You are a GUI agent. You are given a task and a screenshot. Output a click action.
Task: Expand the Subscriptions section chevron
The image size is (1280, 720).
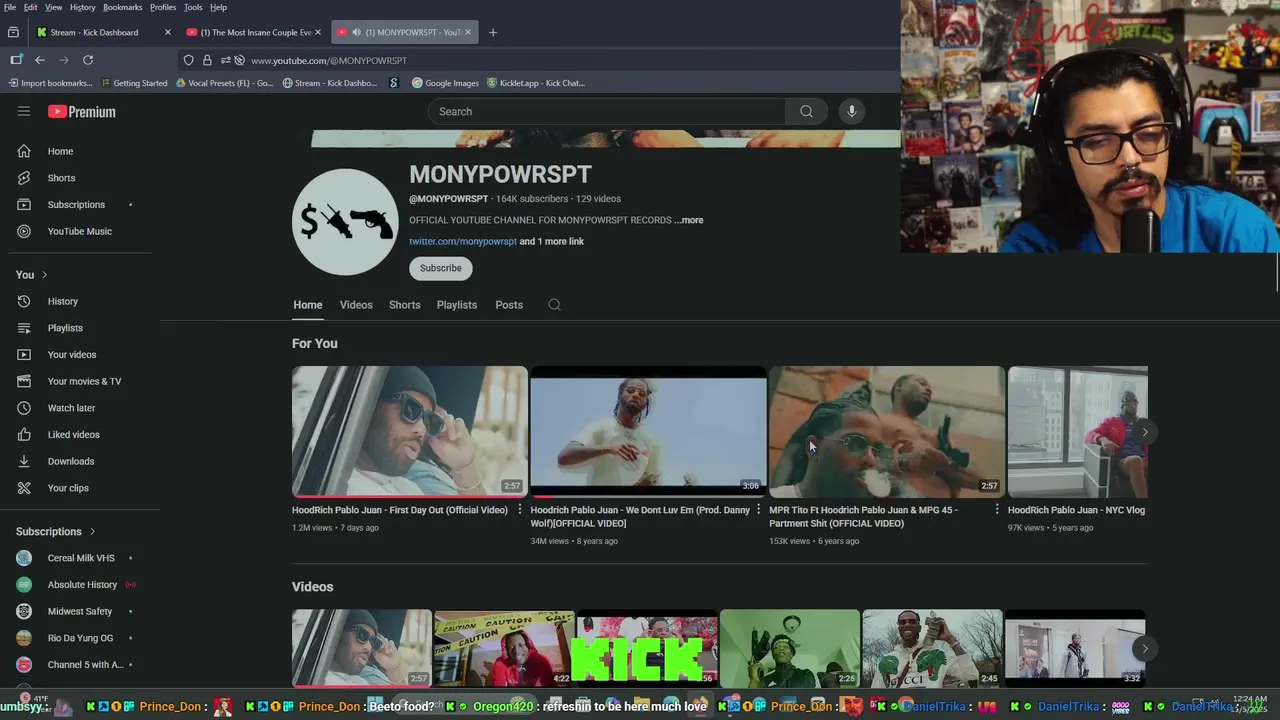[x=92, y=531]
